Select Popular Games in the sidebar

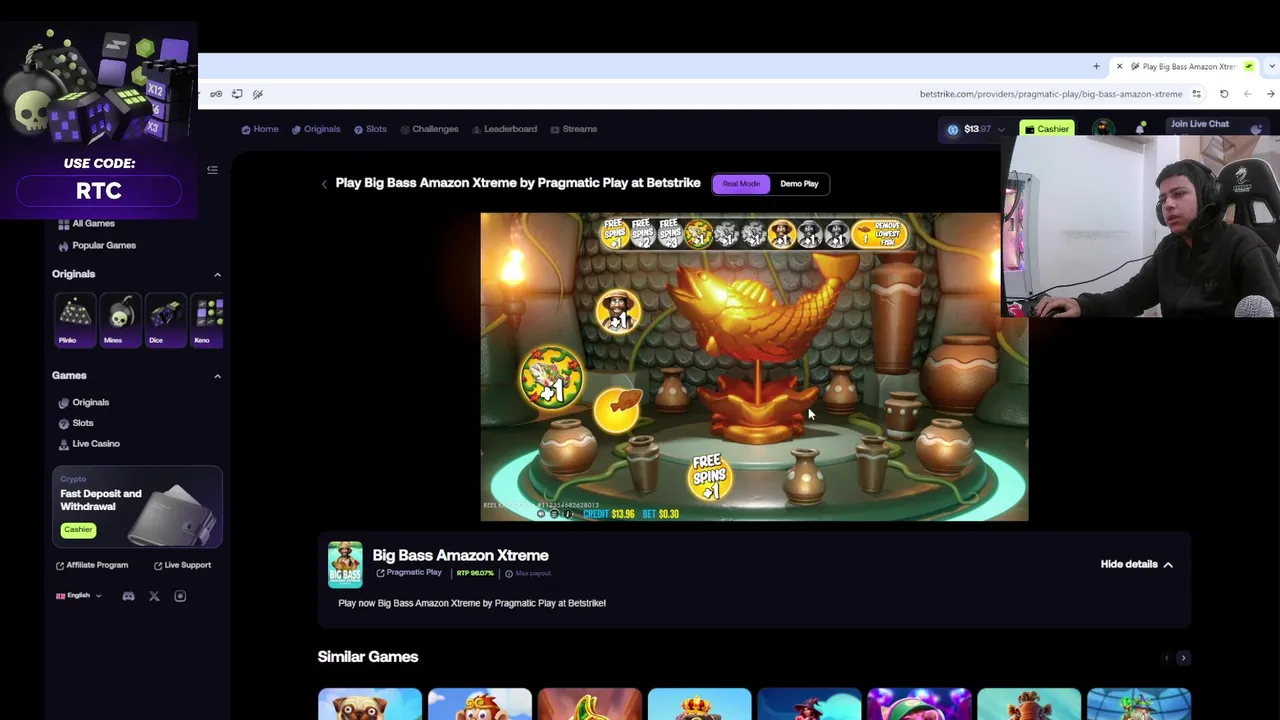click(97, 245)
